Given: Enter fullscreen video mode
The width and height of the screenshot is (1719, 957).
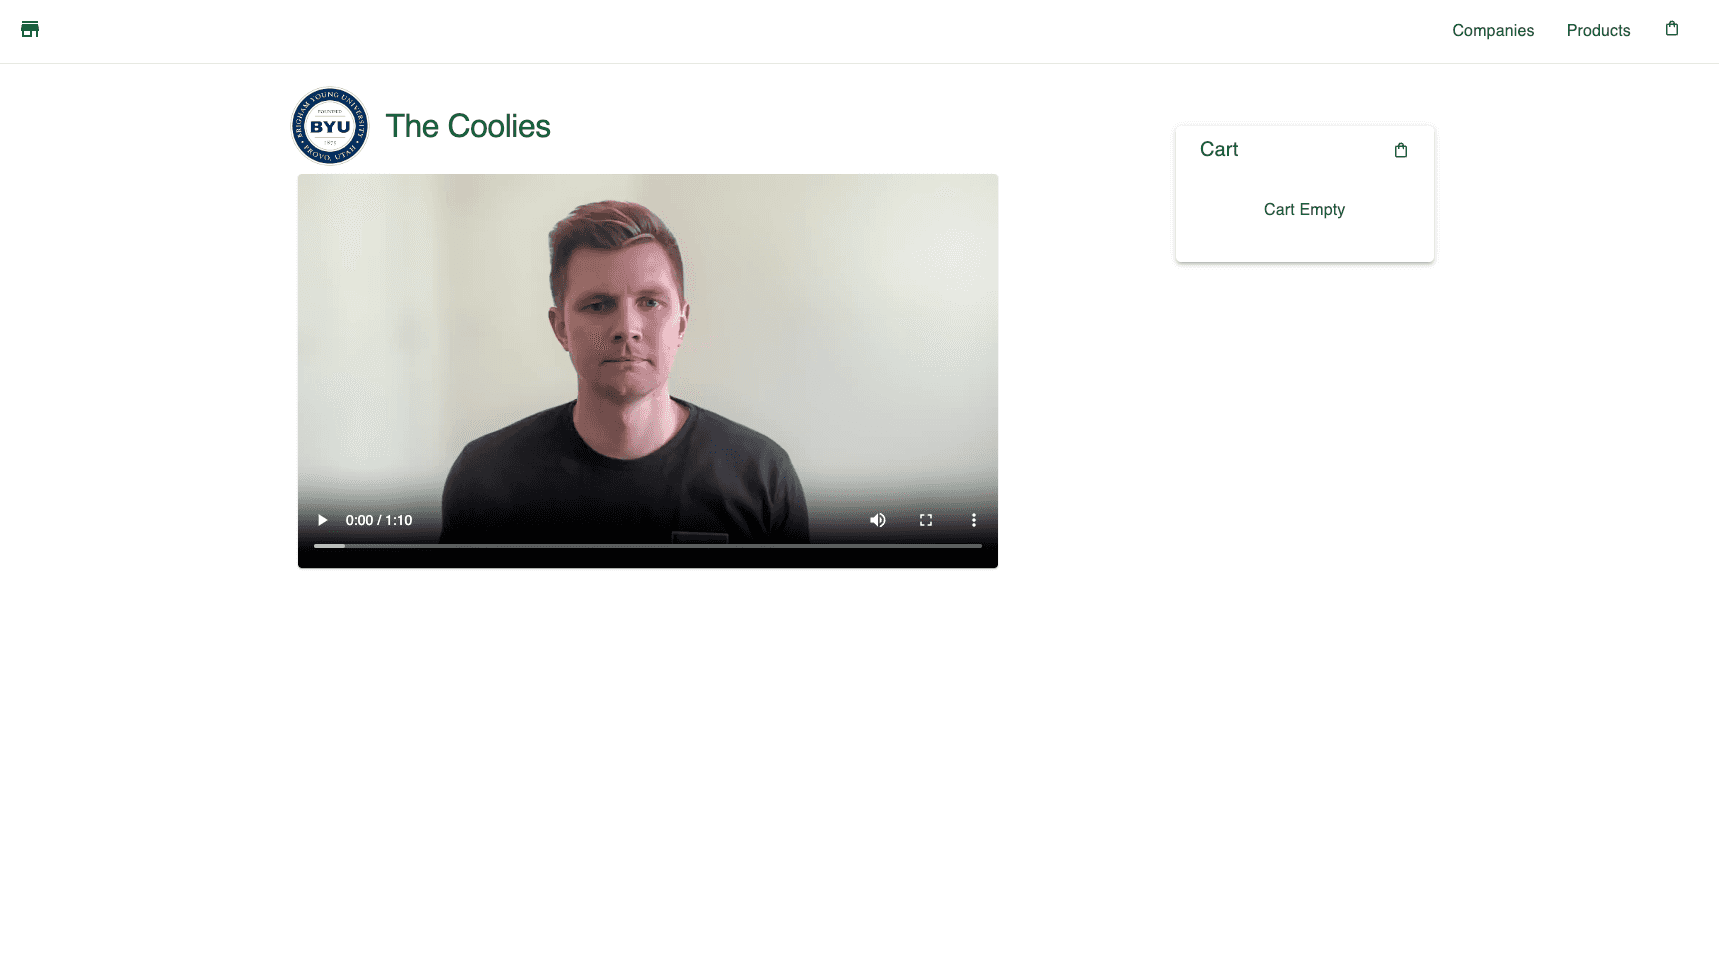Looking at the screenshot, I should (925, 520).
